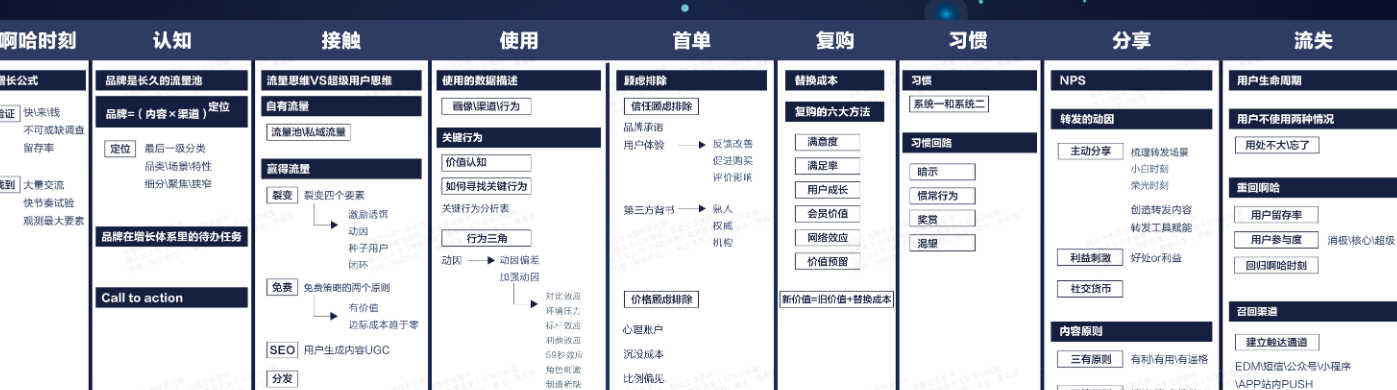Click the 行为三角 box
Viewport: 1397px width, 390px height.
tap(485, 238)
